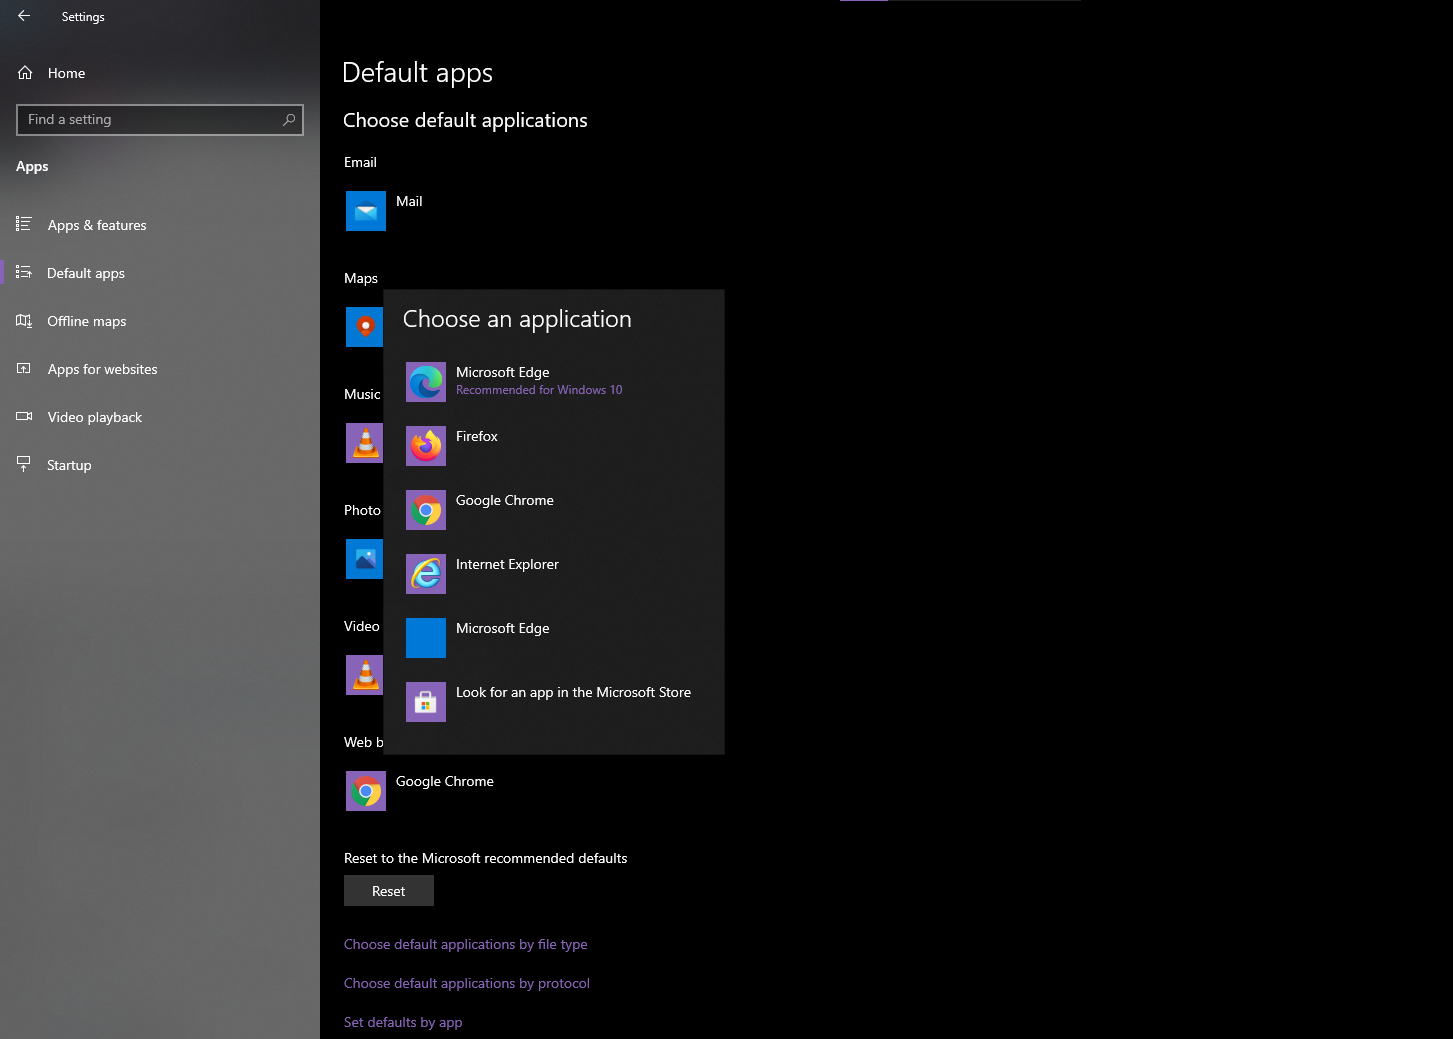This screenshot has height=1039, width=1453.
Task: Open the Video playback settings
Action: [x=94, y=417]
